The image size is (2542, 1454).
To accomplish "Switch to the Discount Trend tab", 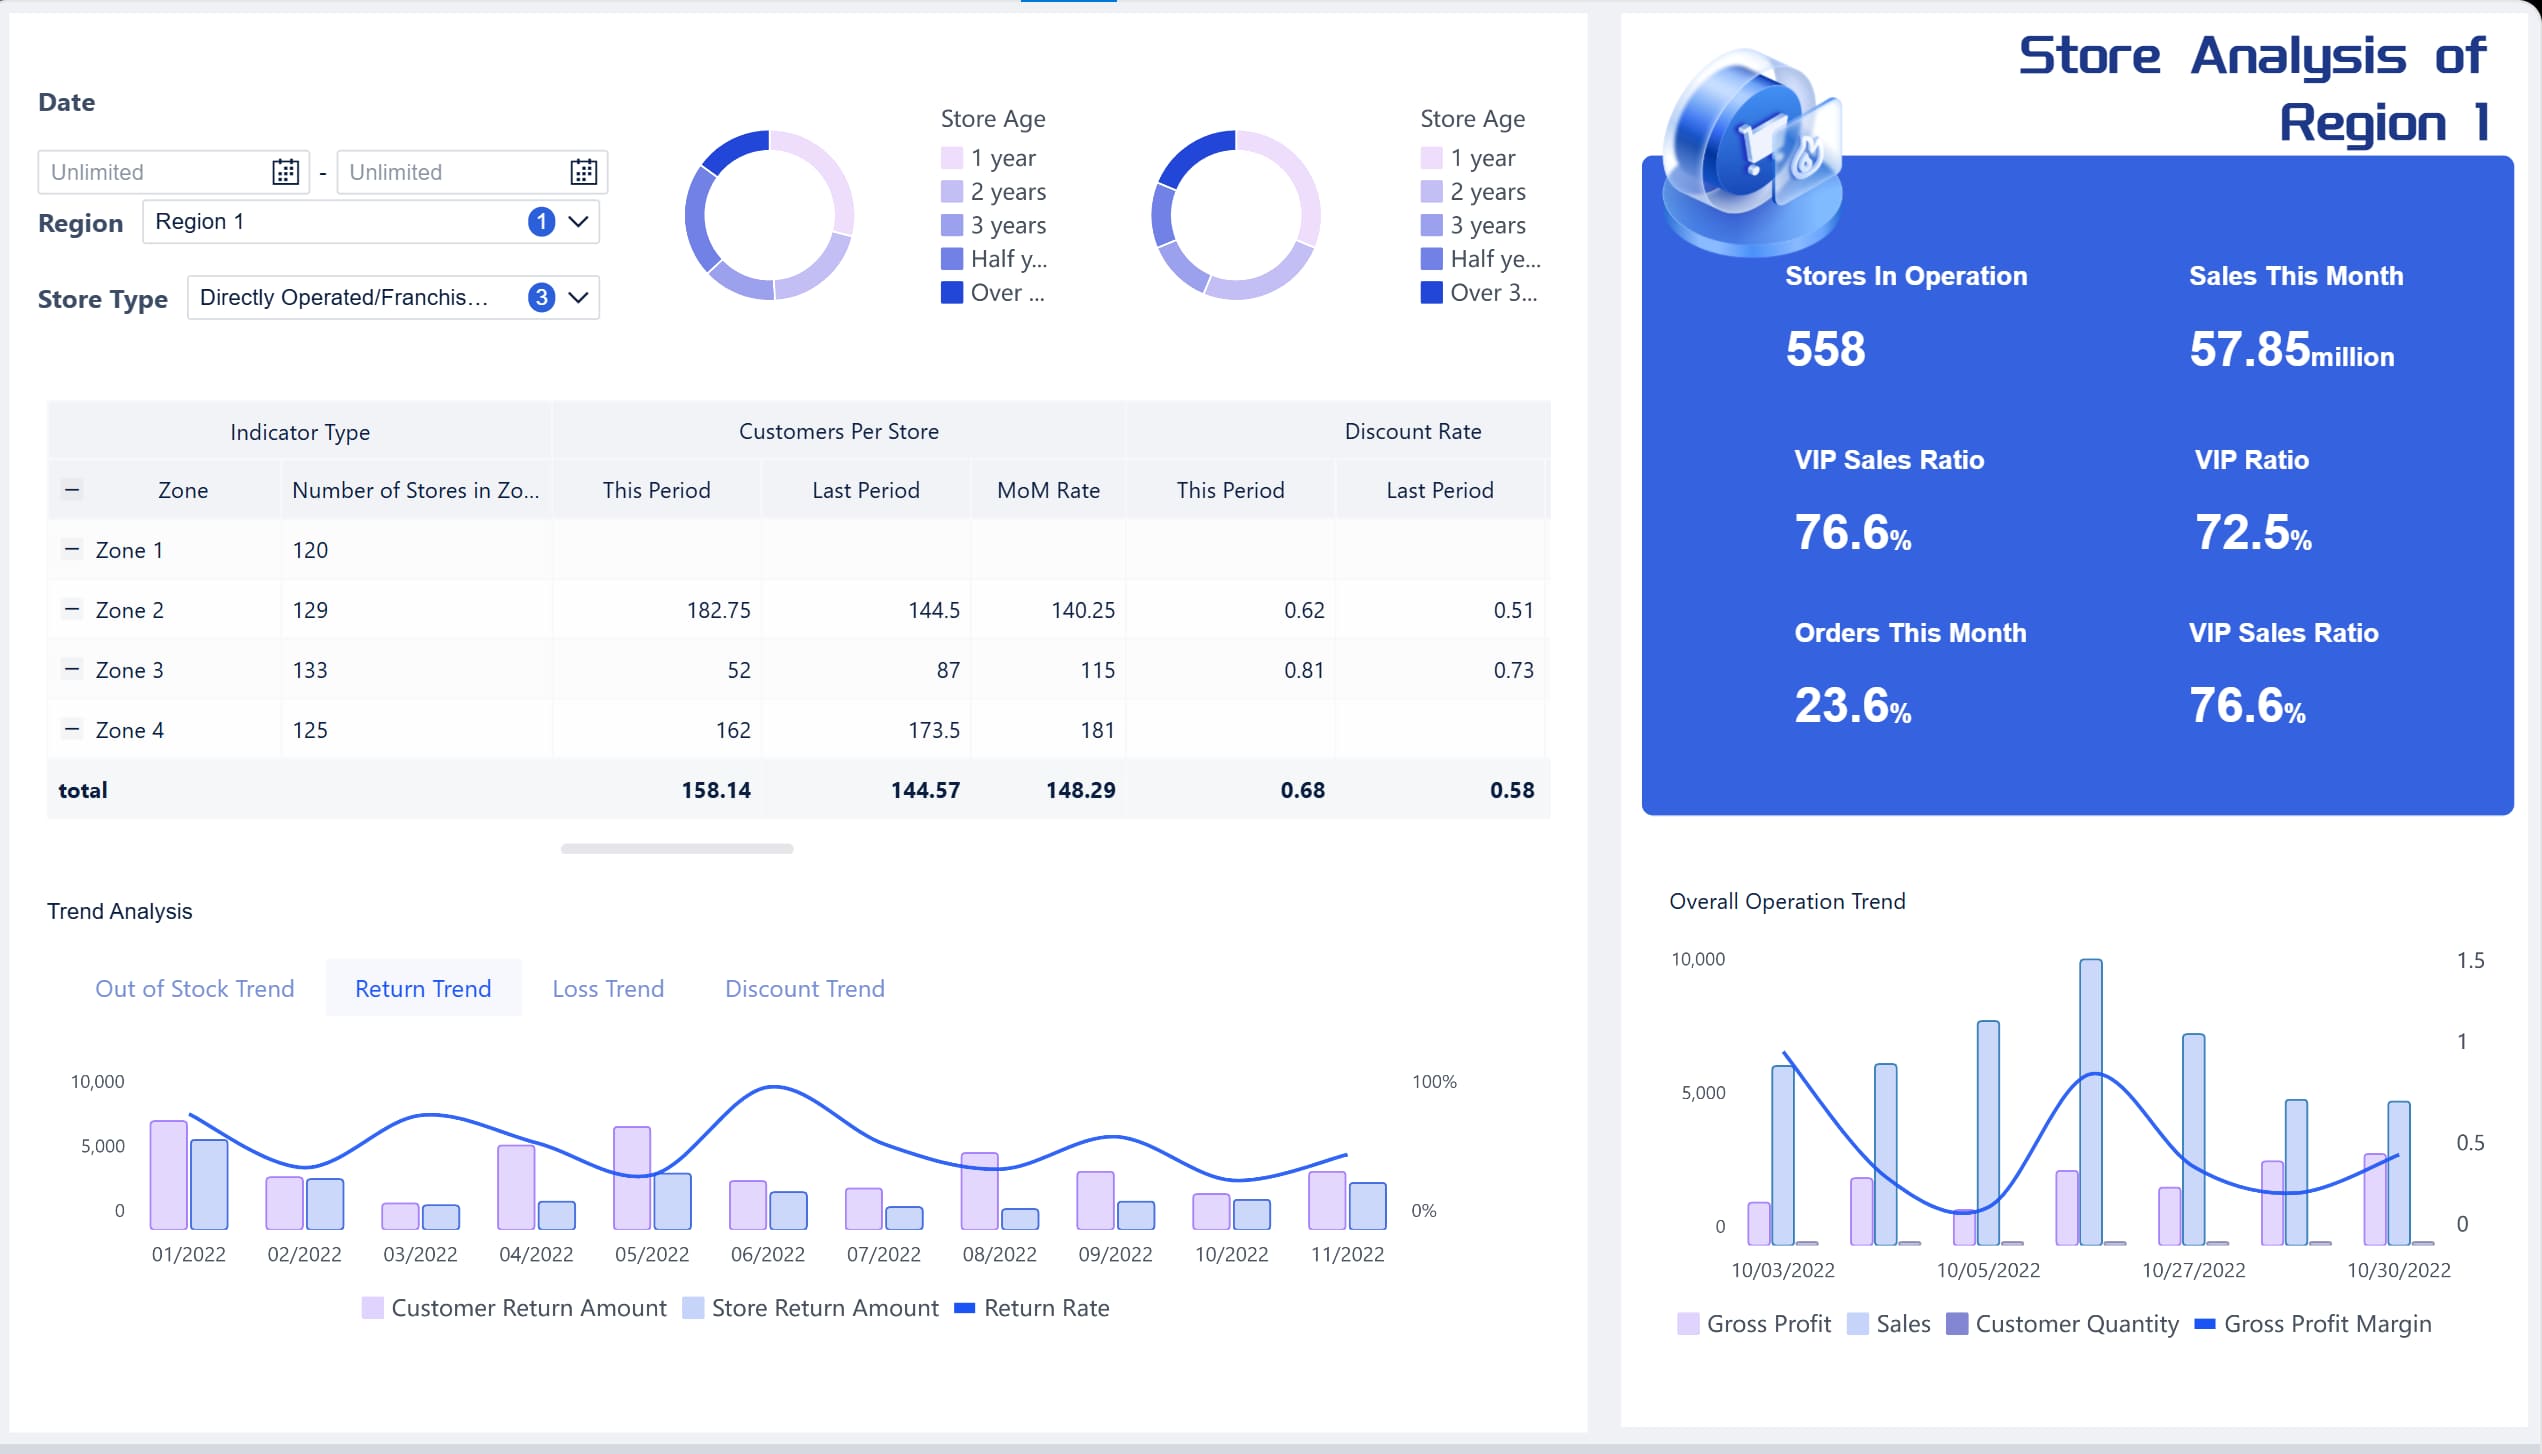I will coord(805,988).
